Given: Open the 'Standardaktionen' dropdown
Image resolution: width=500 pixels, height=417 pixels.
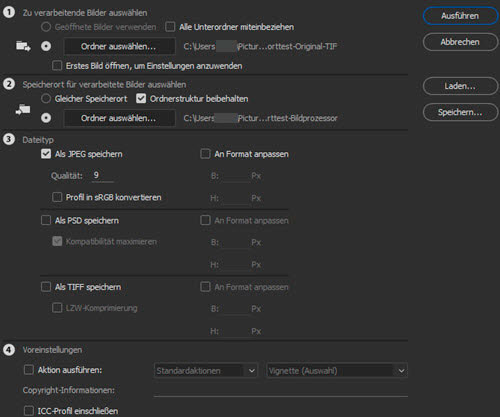Looking at the screenshot, I should [206, 371].
